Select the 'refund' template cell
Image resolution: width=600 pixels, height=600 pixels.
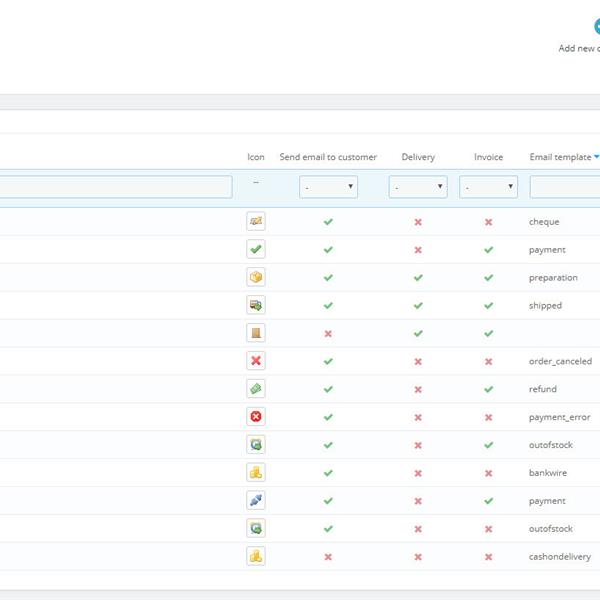tap(543, 389)
